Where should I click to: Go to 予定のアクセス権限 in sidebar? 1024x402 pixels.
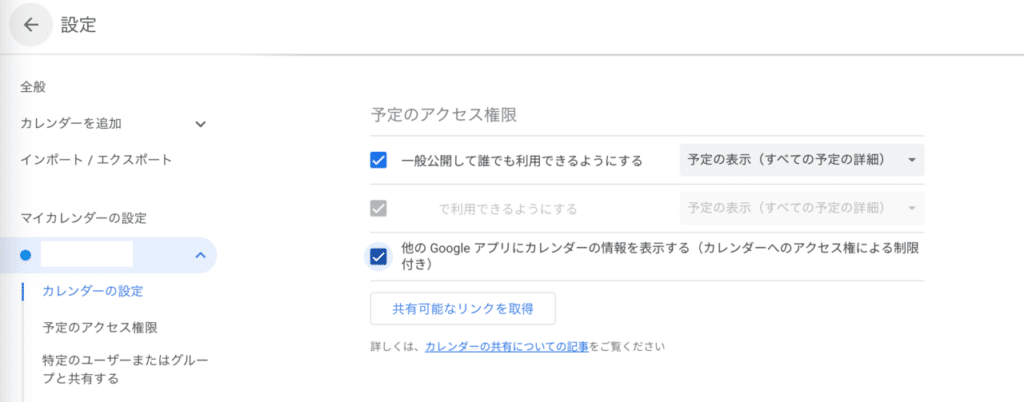pos(99,327)
